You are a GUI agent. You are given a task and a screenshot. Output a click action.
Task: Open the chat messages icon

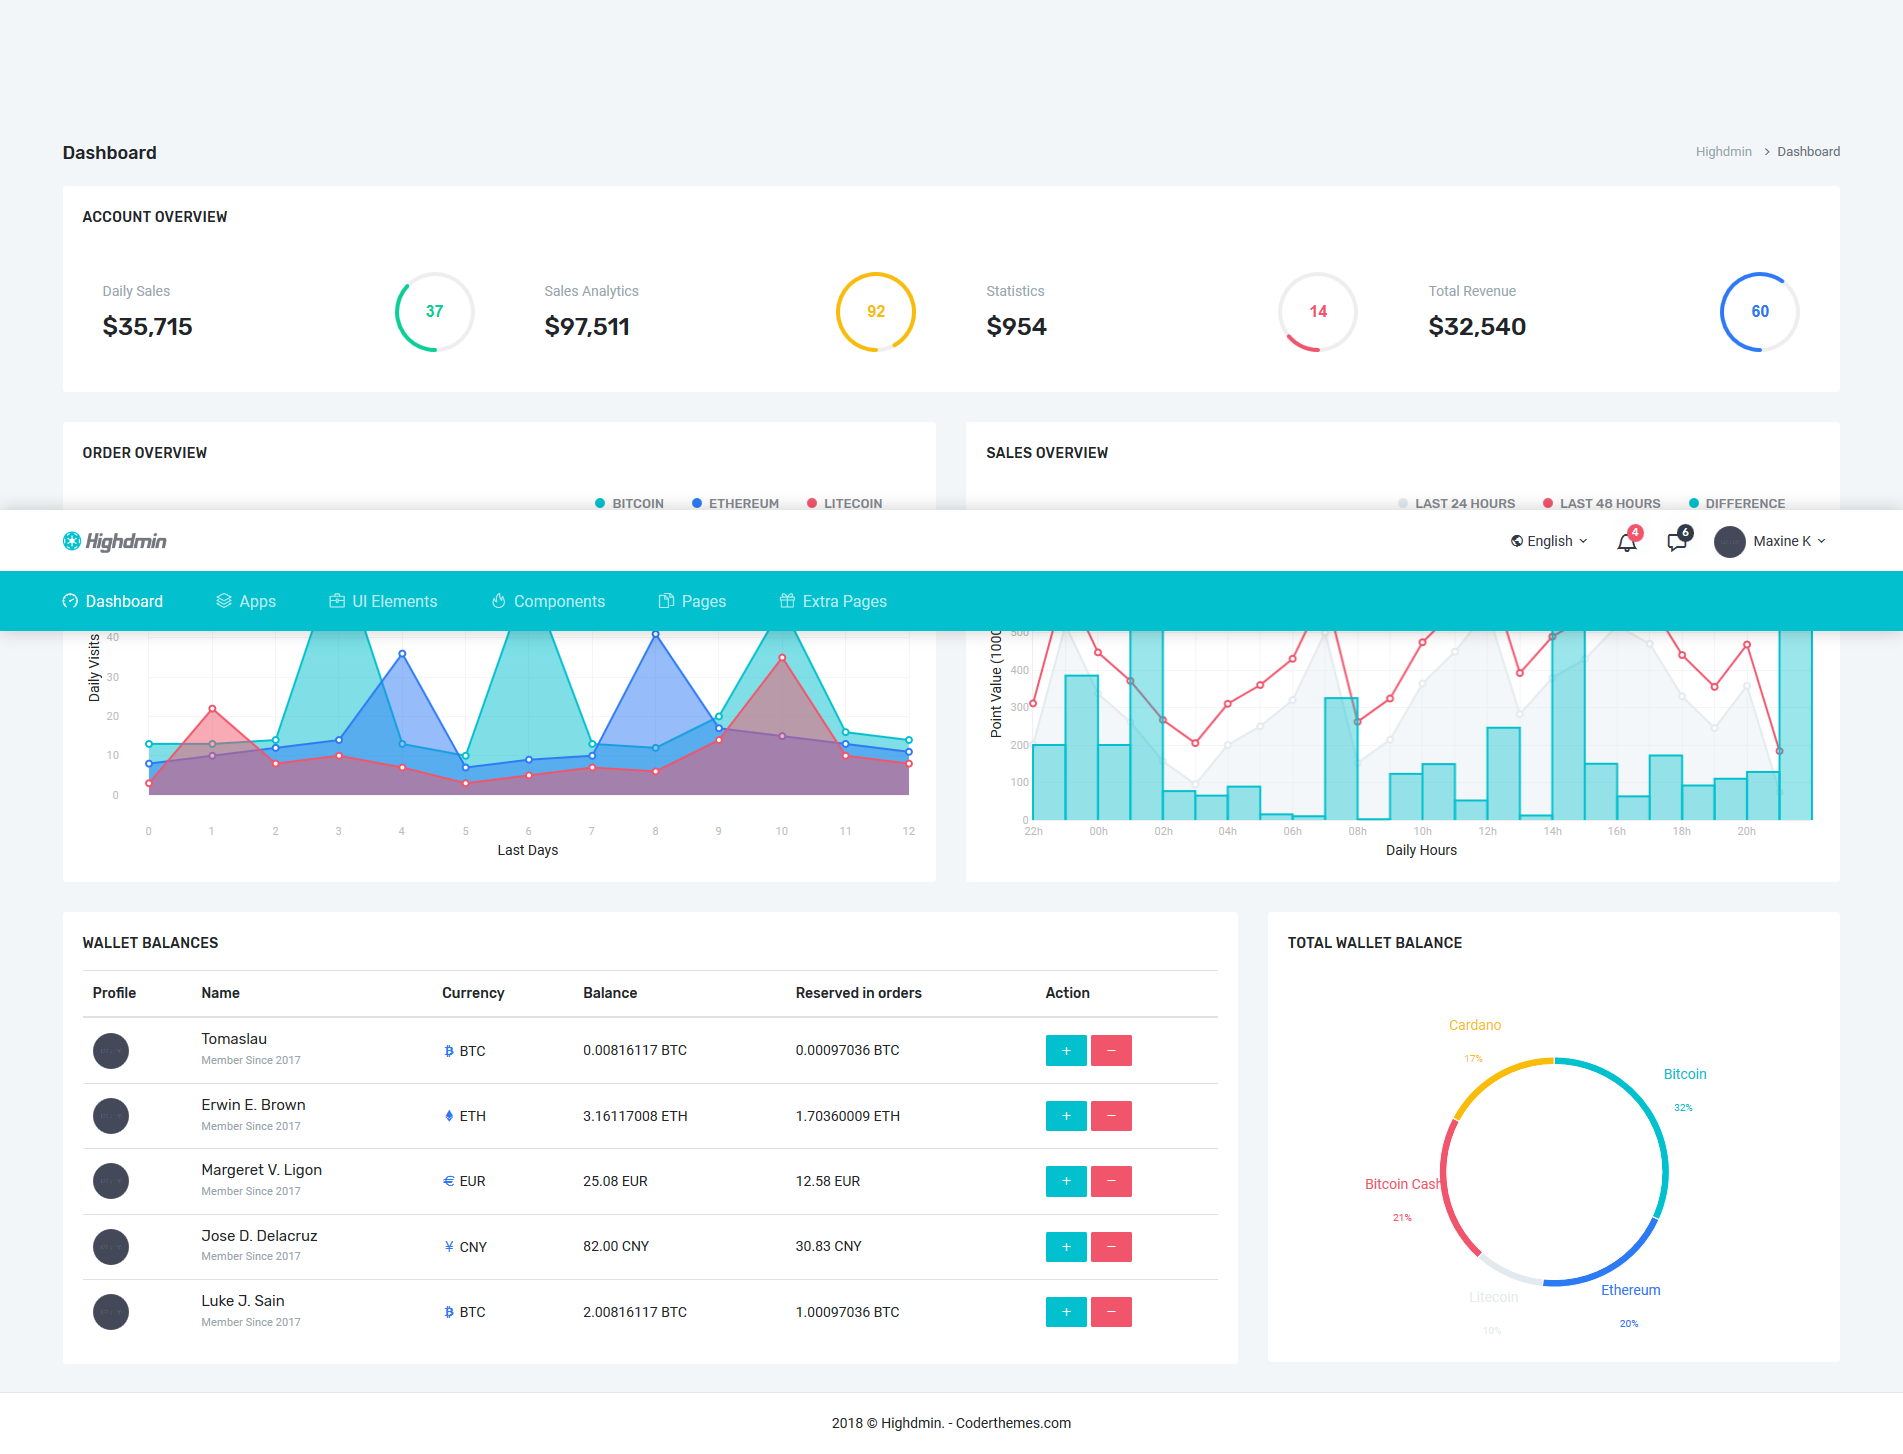(1677, 541)
